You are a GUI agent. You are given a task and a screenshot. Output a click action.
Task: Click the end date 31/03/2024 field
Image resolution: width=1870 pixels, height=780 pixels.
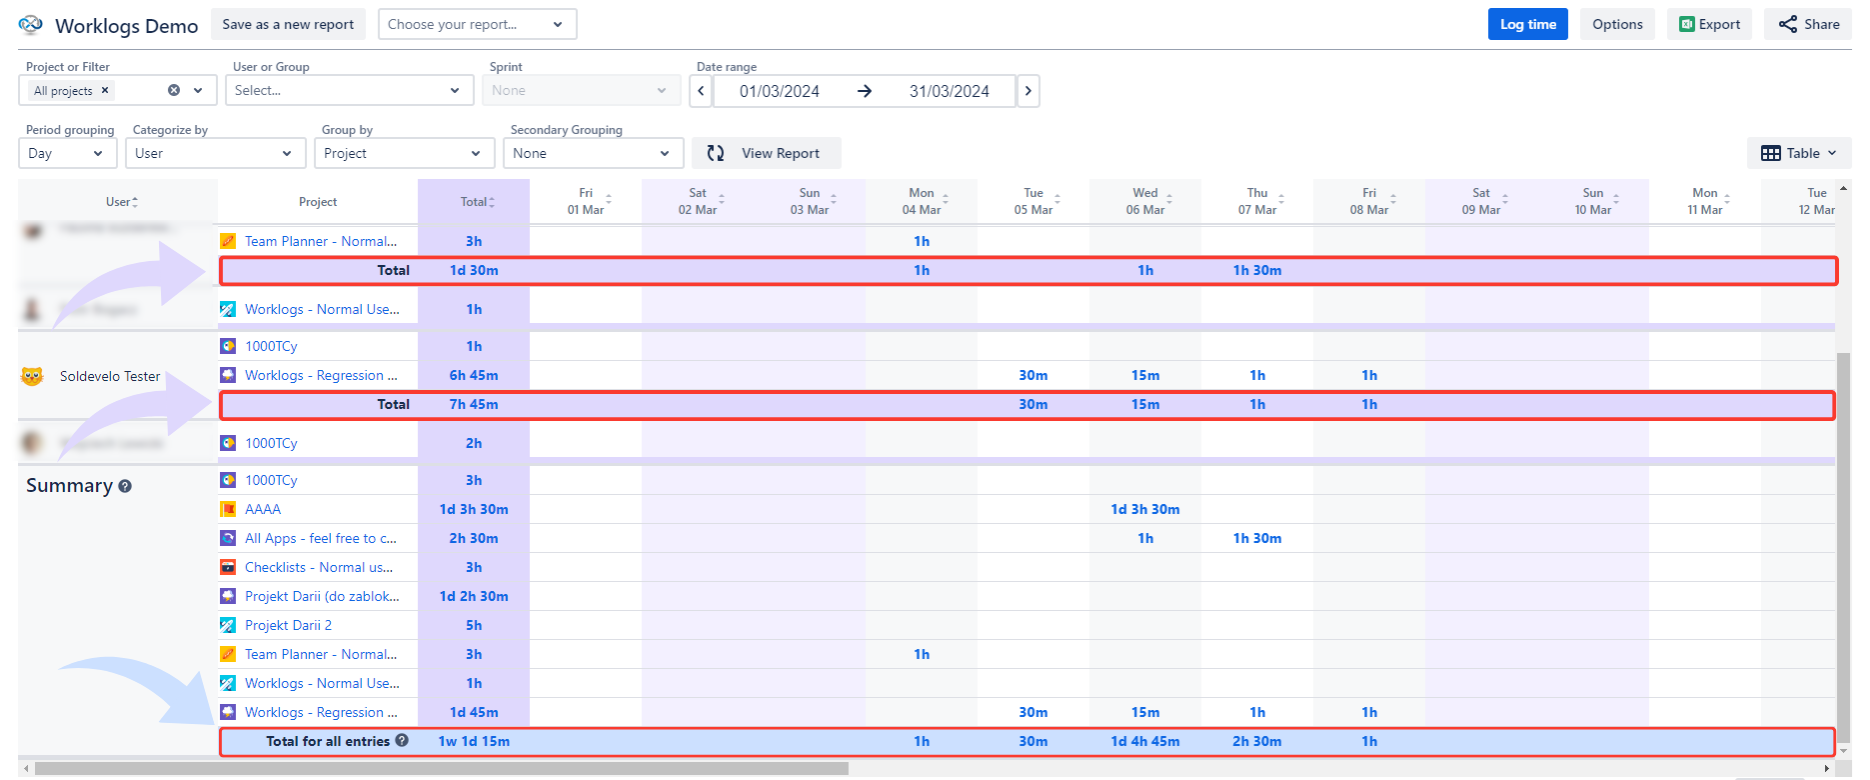pos(949,91)
